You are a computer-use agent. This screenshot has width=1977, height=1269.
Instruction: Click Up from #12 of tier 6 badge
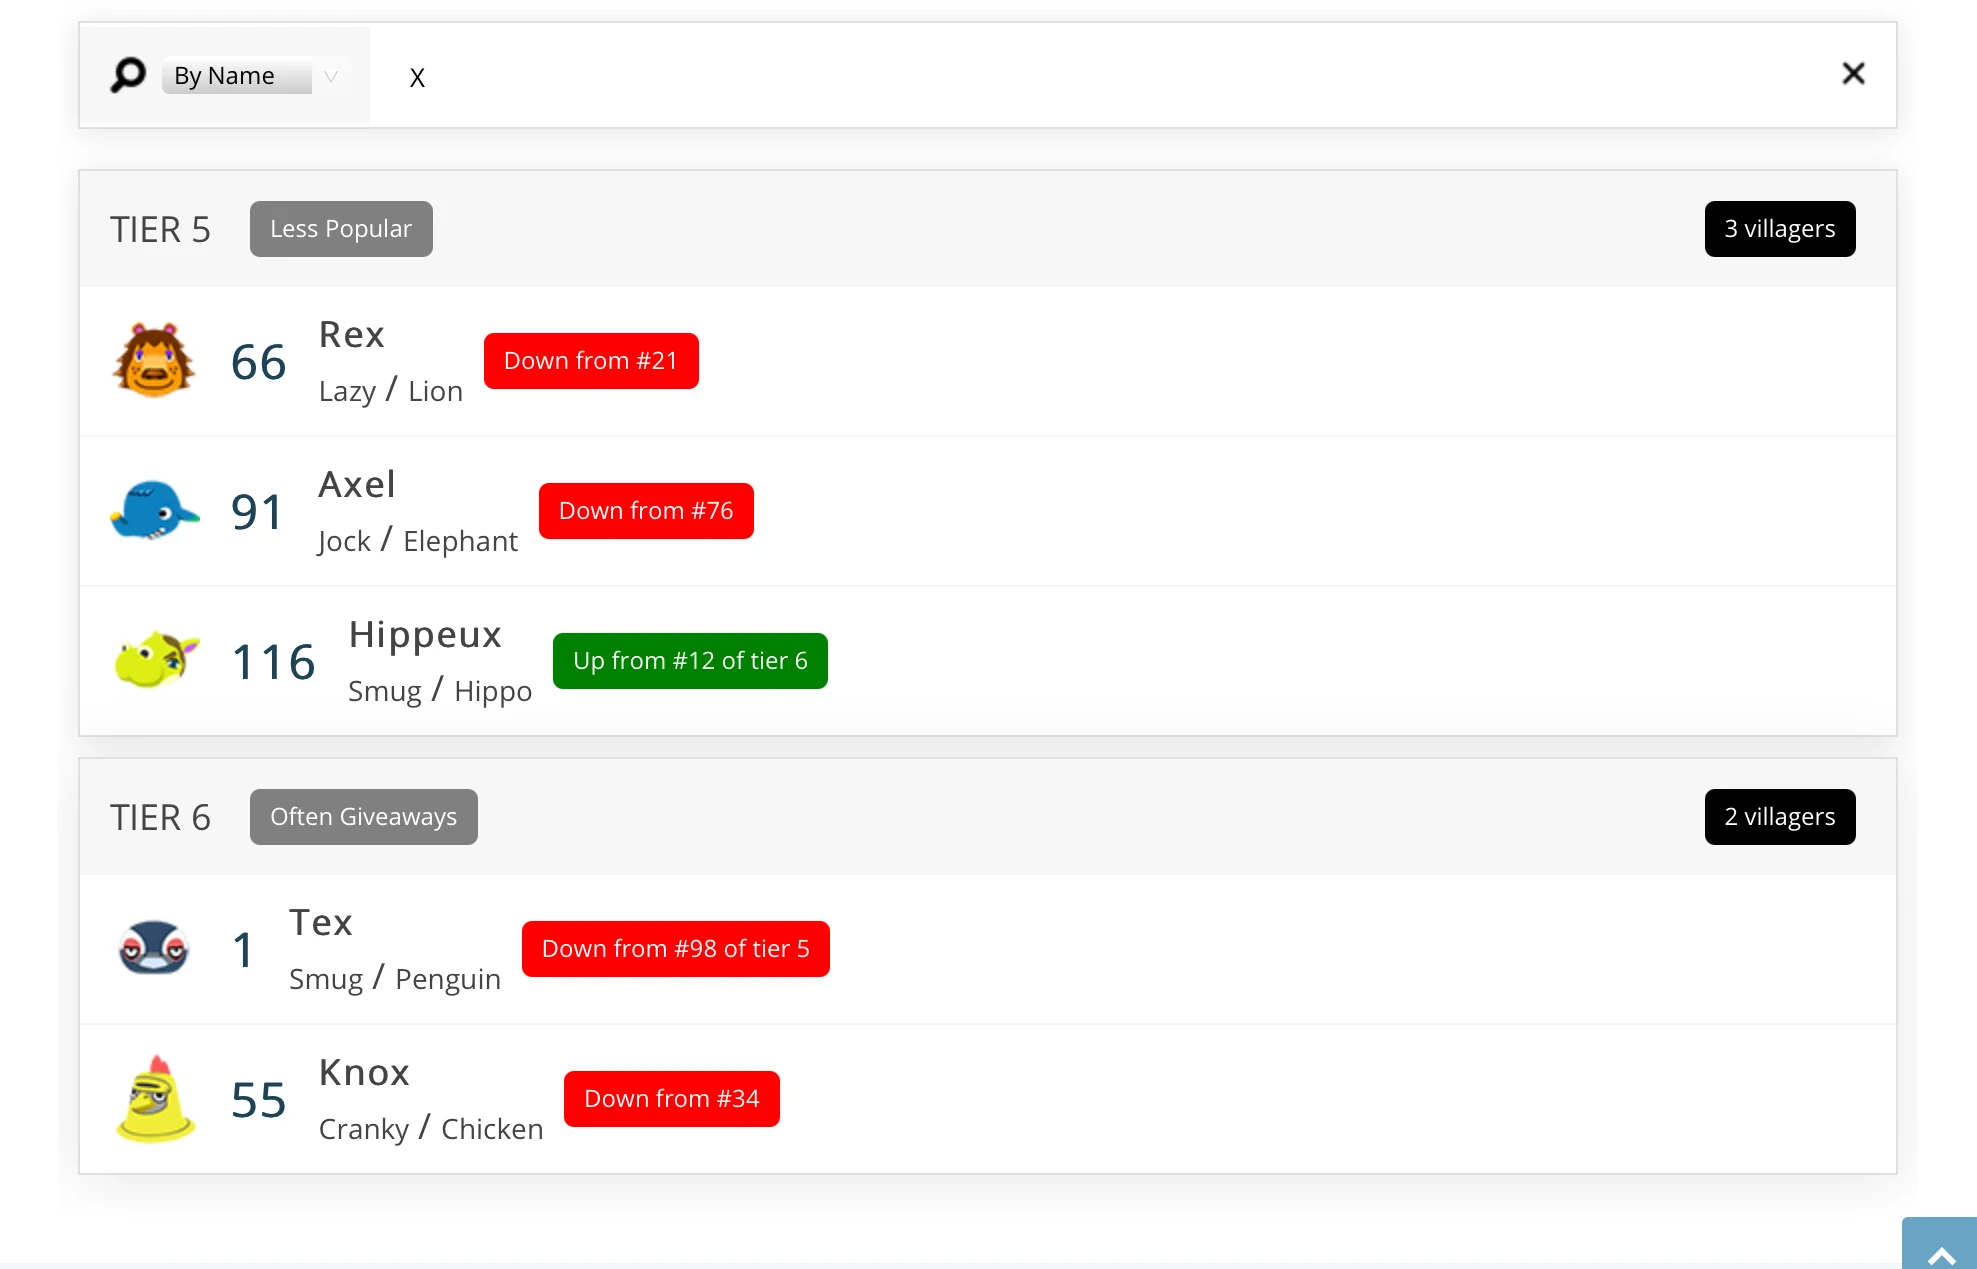pos(689,661)
